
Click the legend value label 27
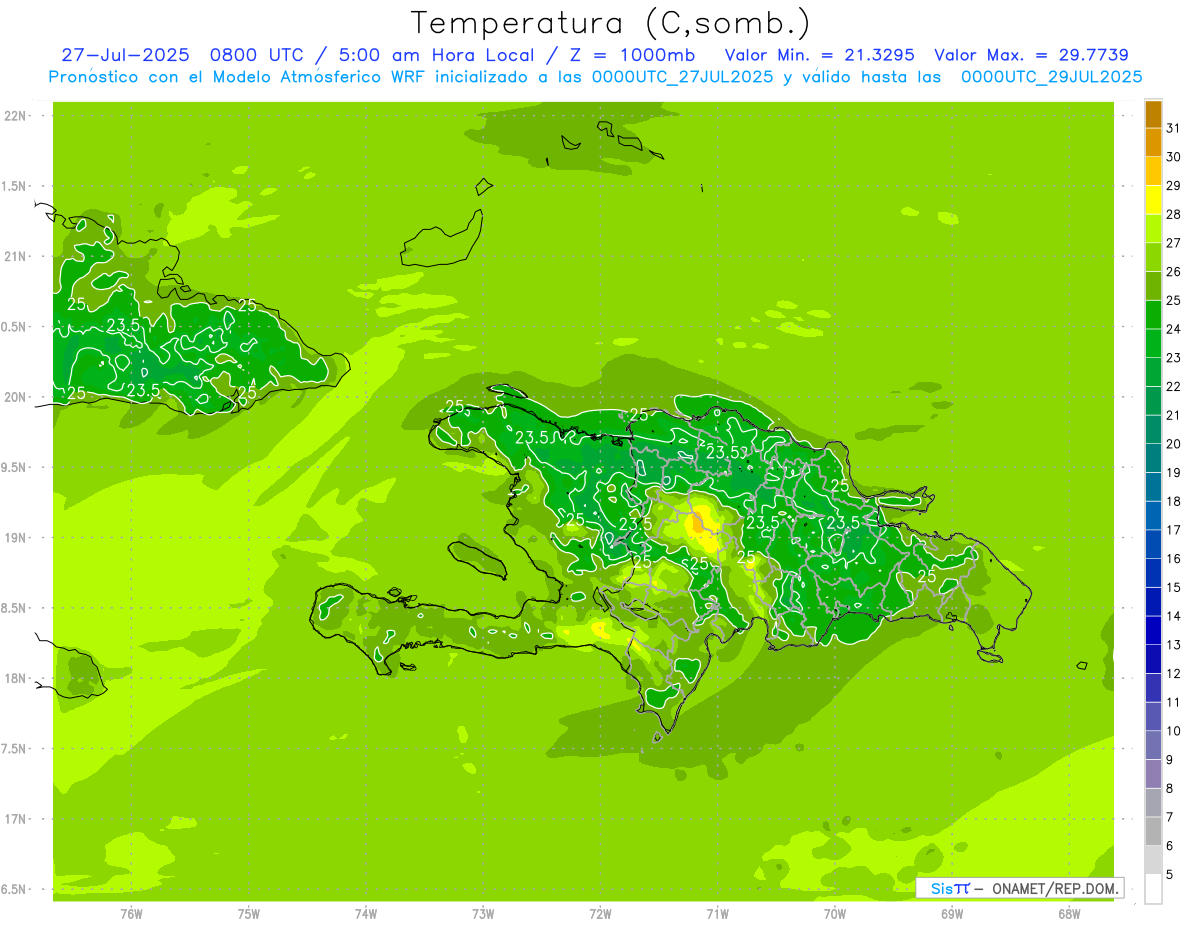click(1173, 242)
